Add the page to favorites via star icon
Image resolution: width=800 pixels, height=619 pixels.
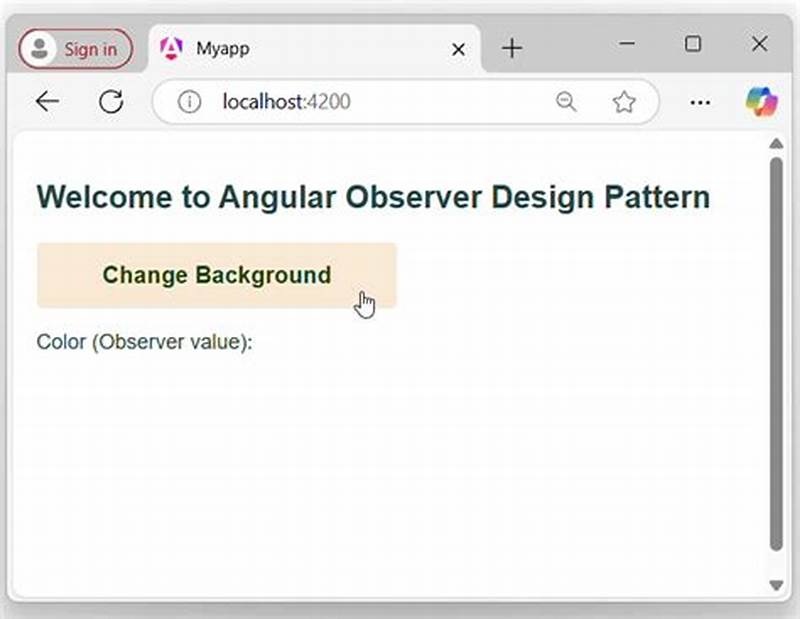(x=625, y=101)
